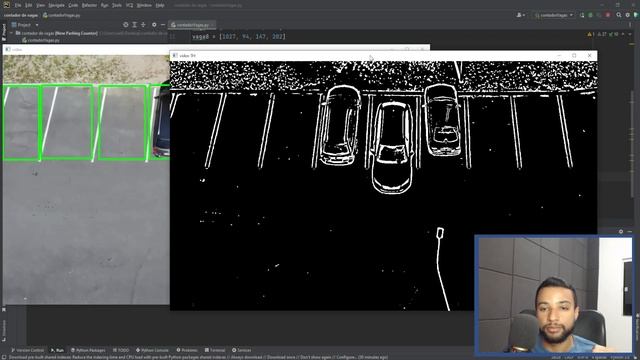Hide the Project panel with minus icon

[x=163, y=25]
